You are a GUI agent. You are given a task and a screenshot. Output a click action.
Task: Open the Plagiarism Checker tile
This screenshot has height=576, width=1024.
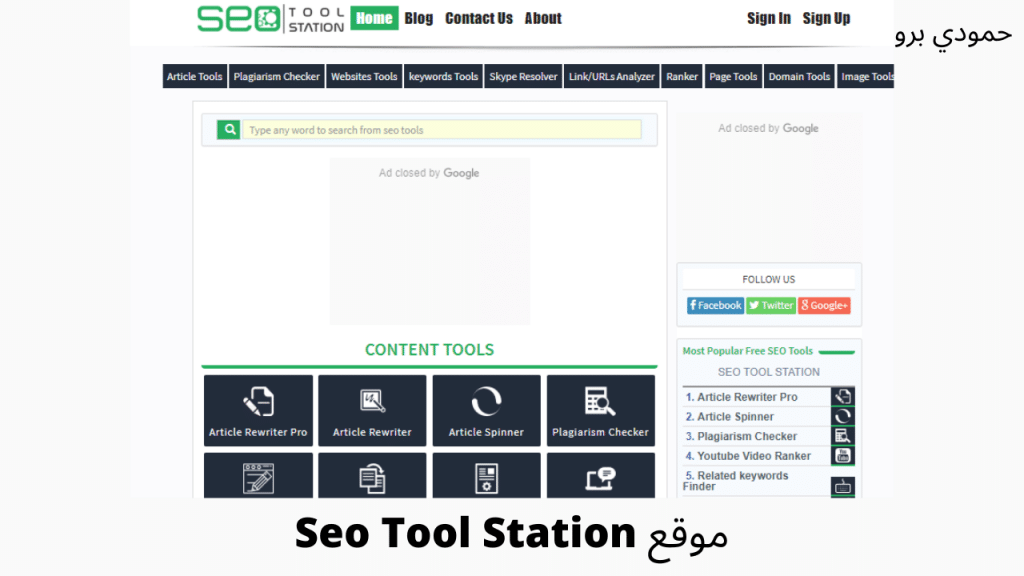(601, 410)
